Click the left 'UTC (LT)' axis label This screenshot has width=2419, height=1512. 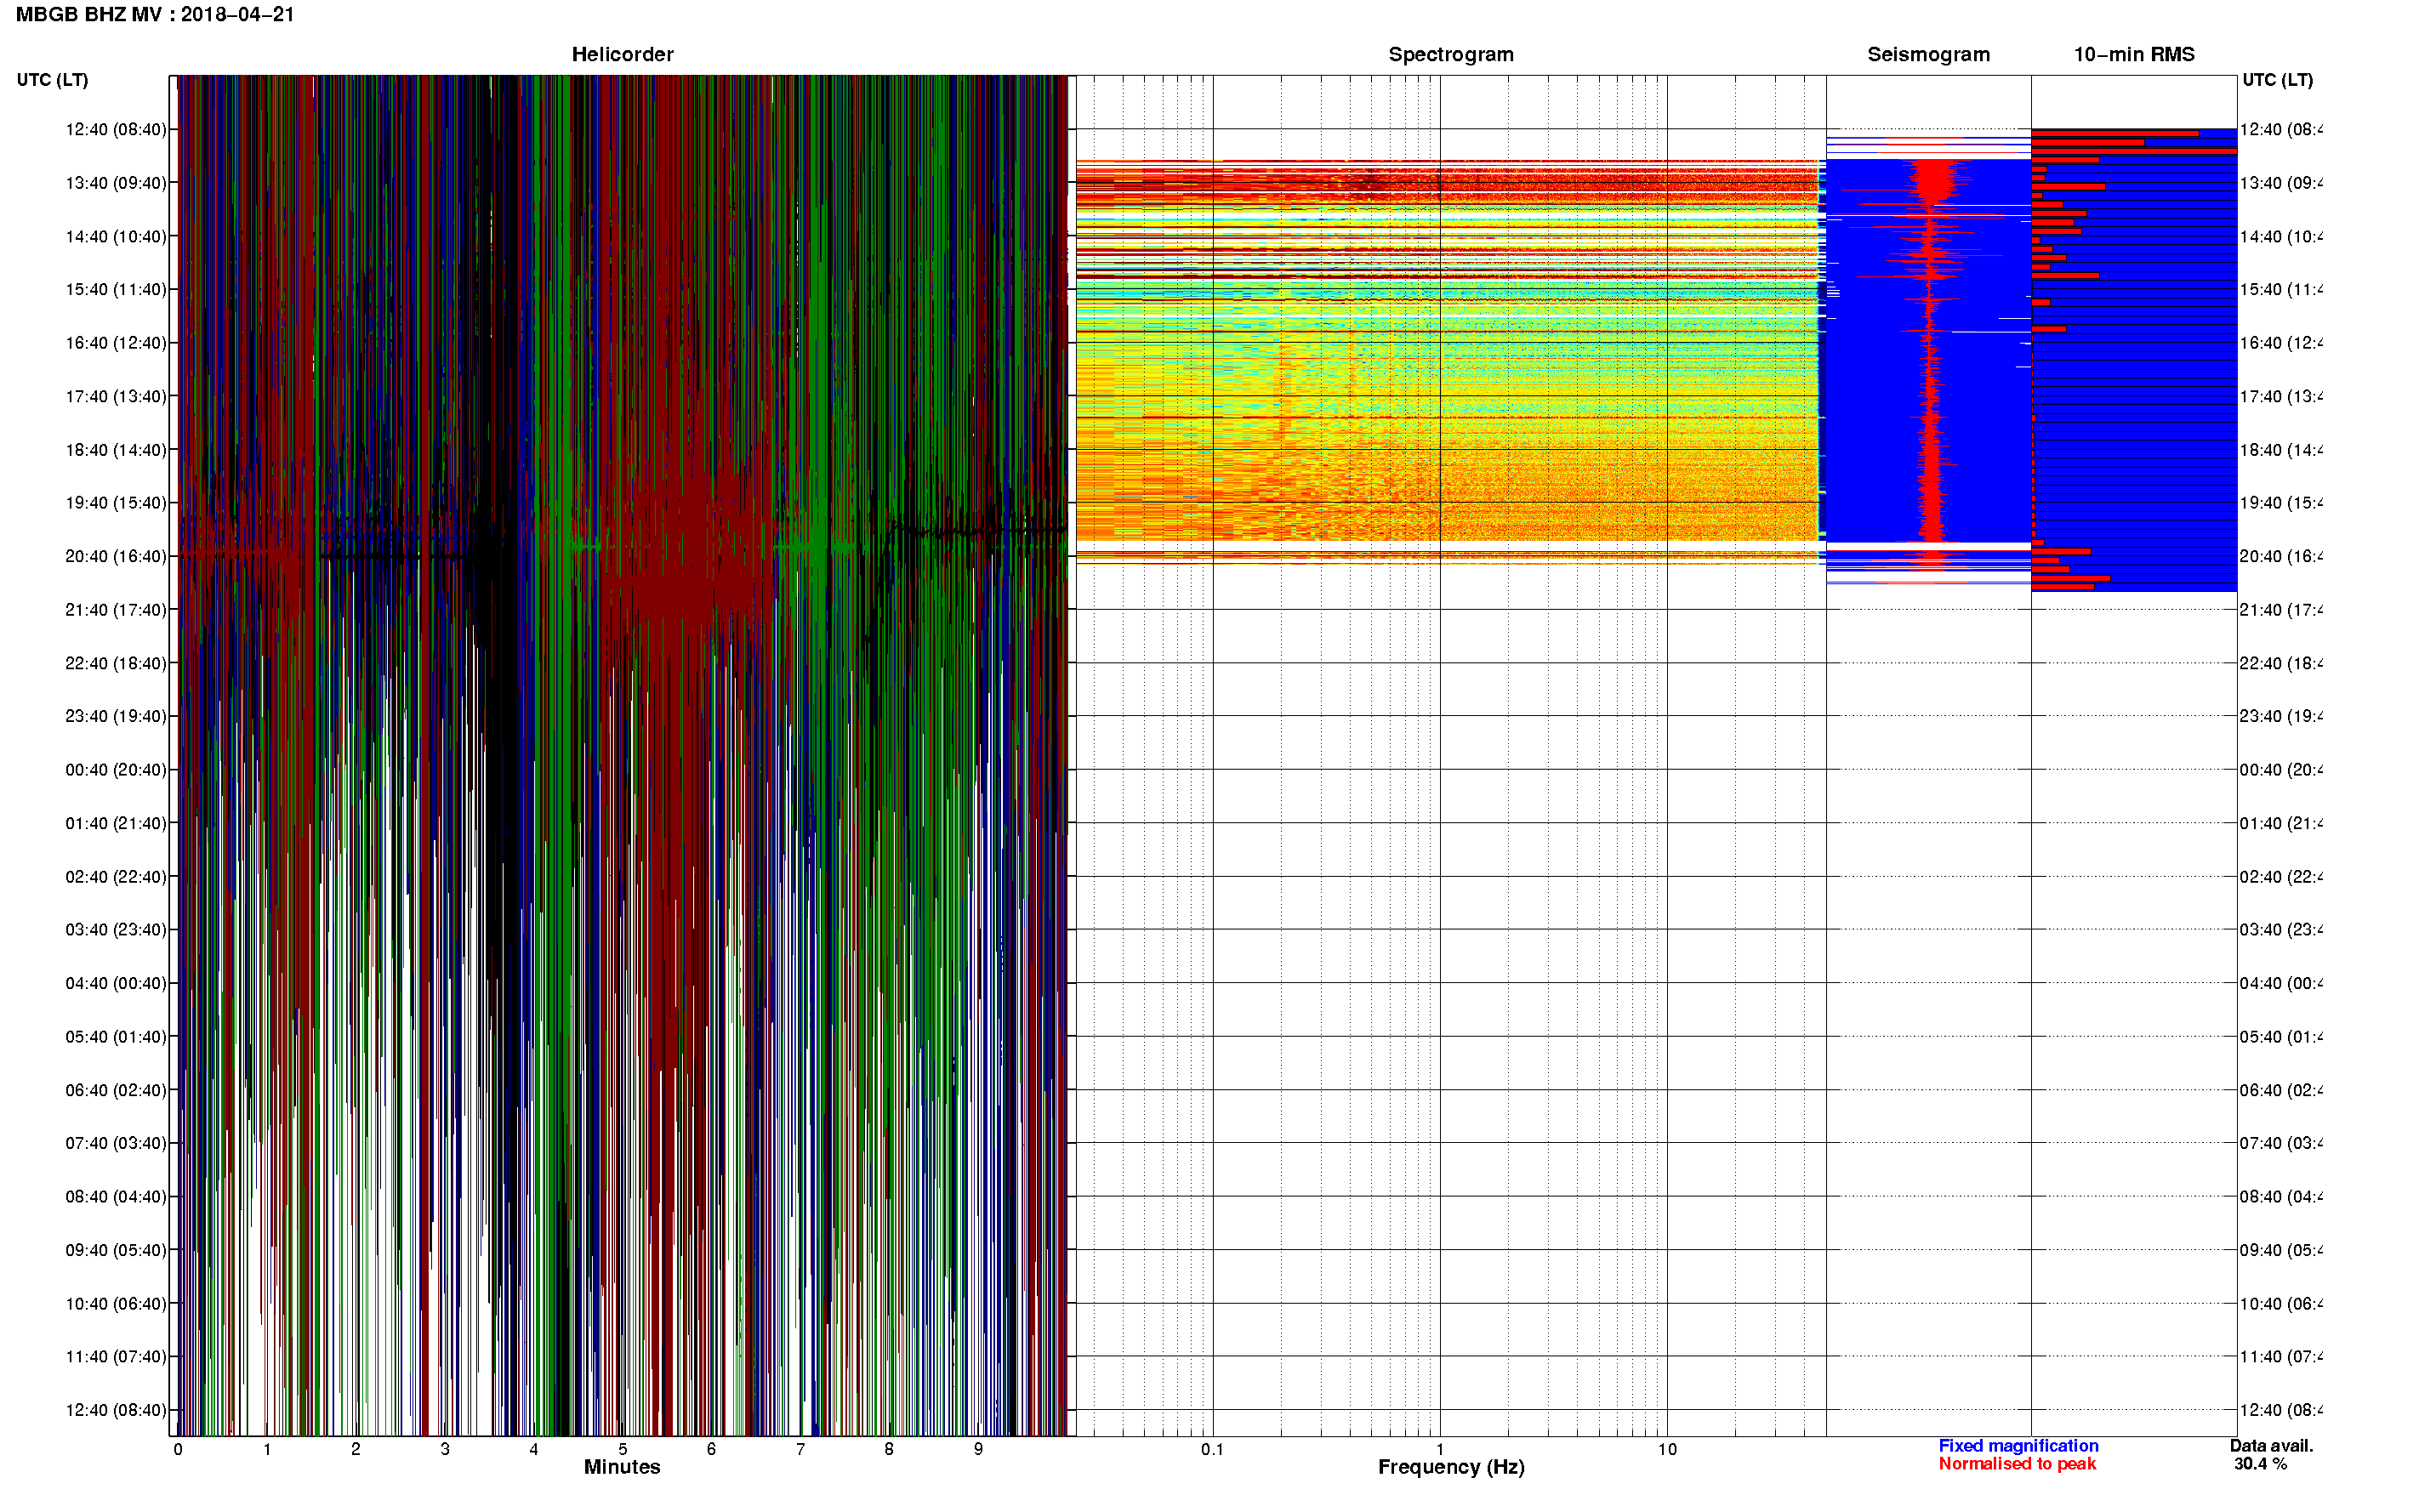[x=52, y=80]
